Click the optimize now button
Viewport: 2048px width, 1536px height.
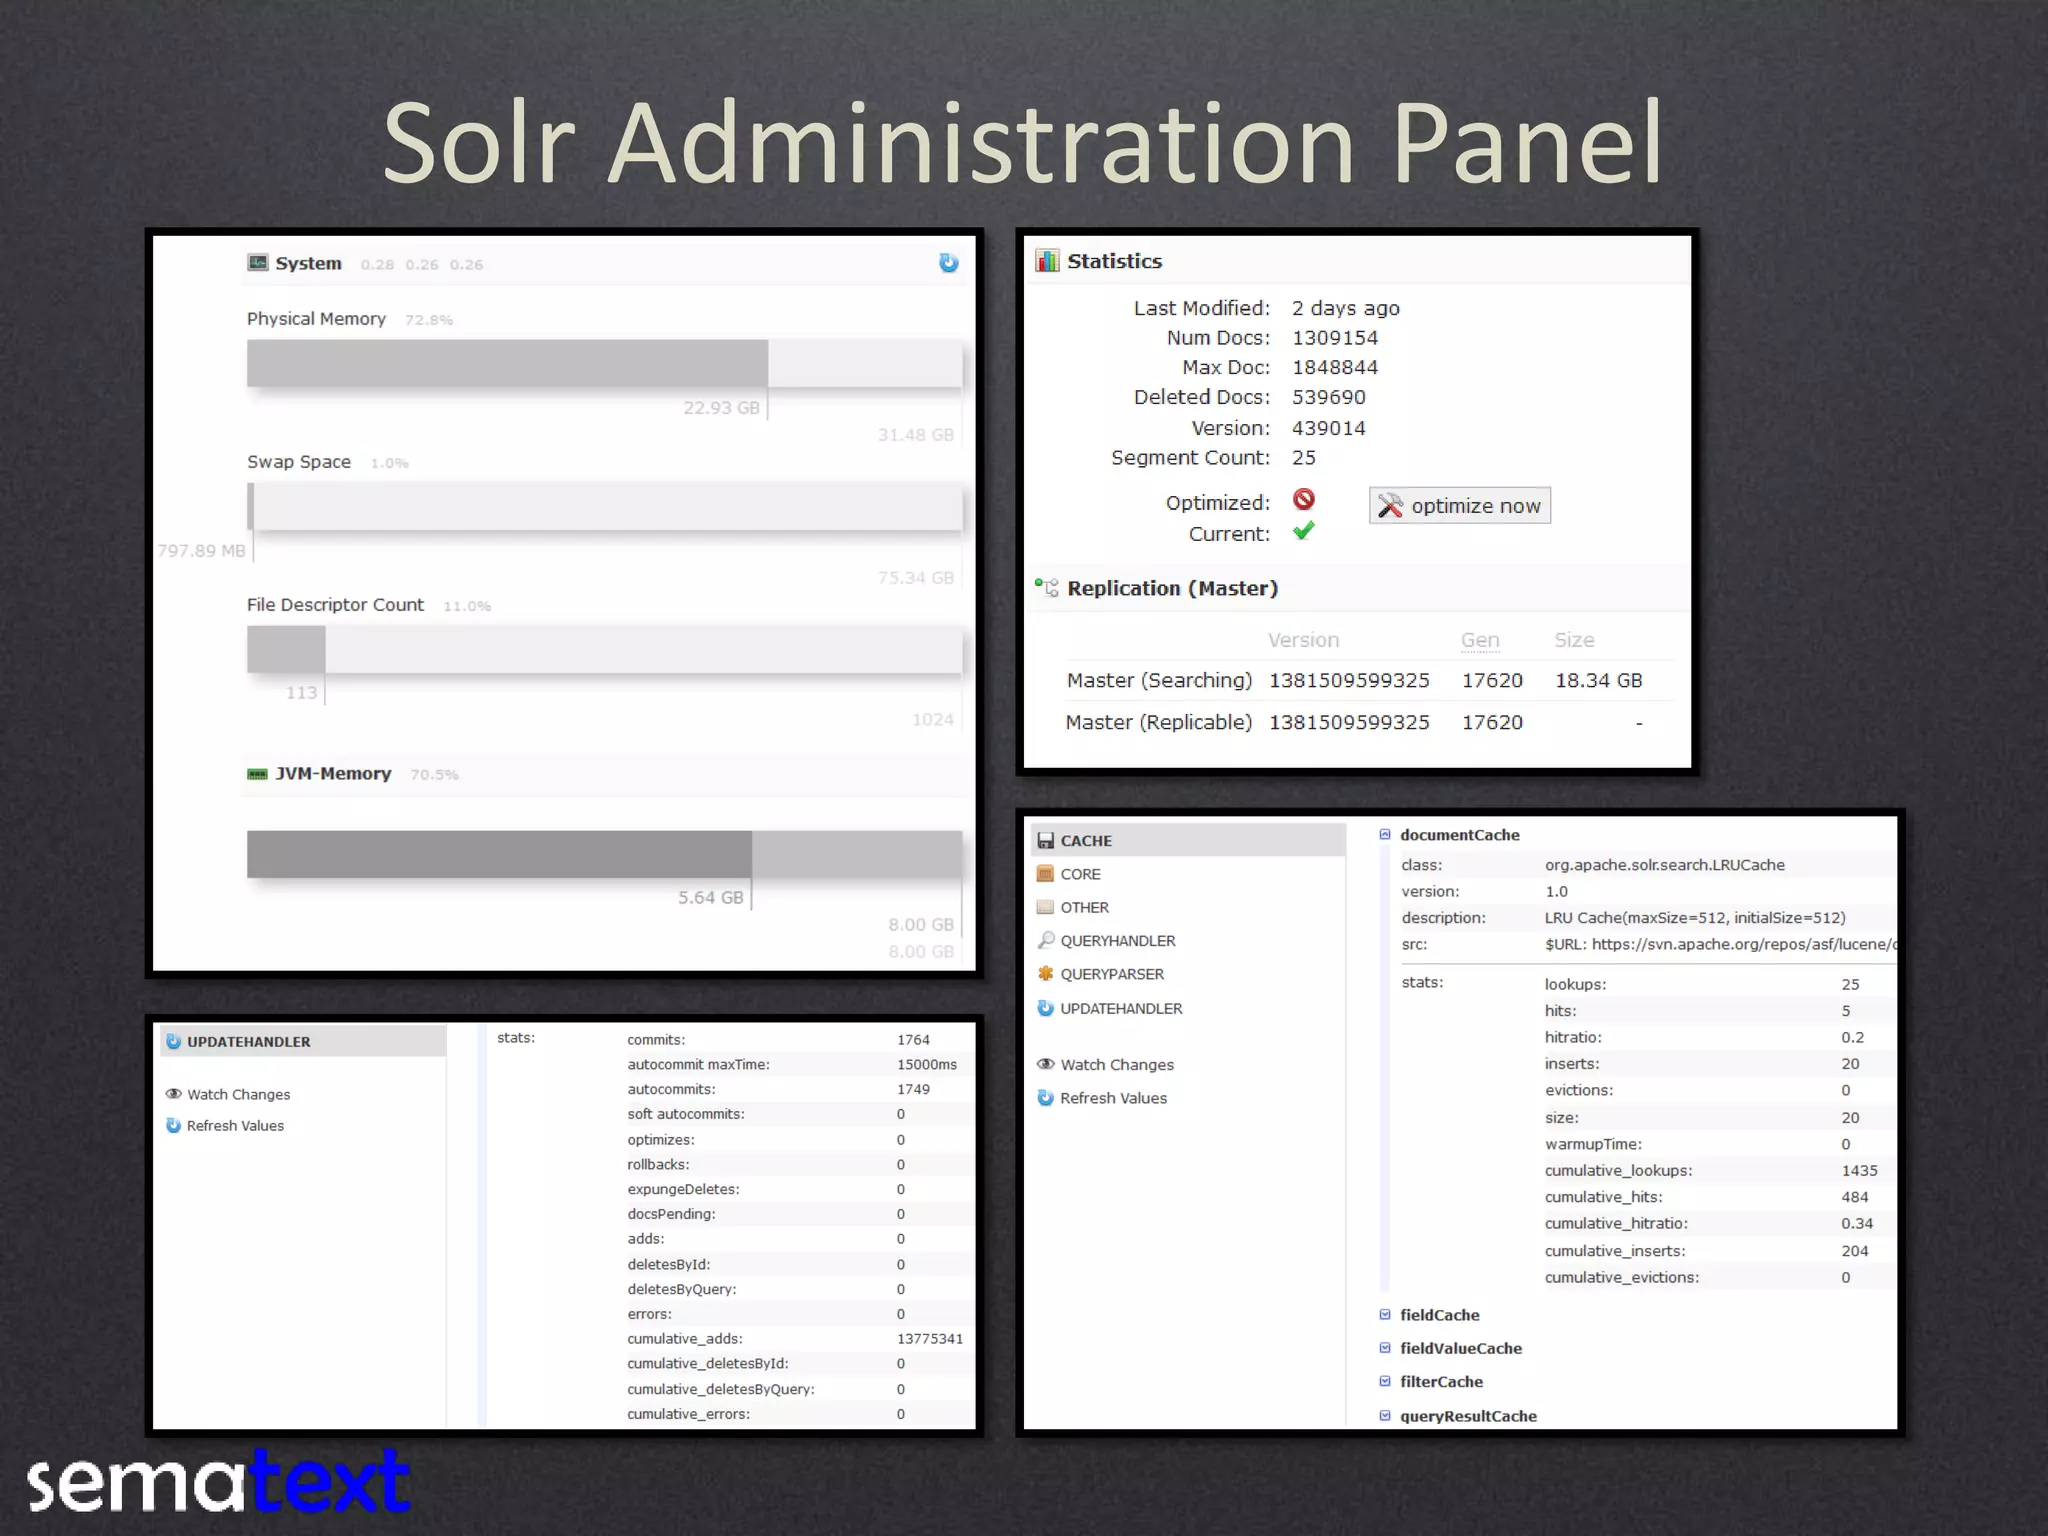[x=1460, y=506]
